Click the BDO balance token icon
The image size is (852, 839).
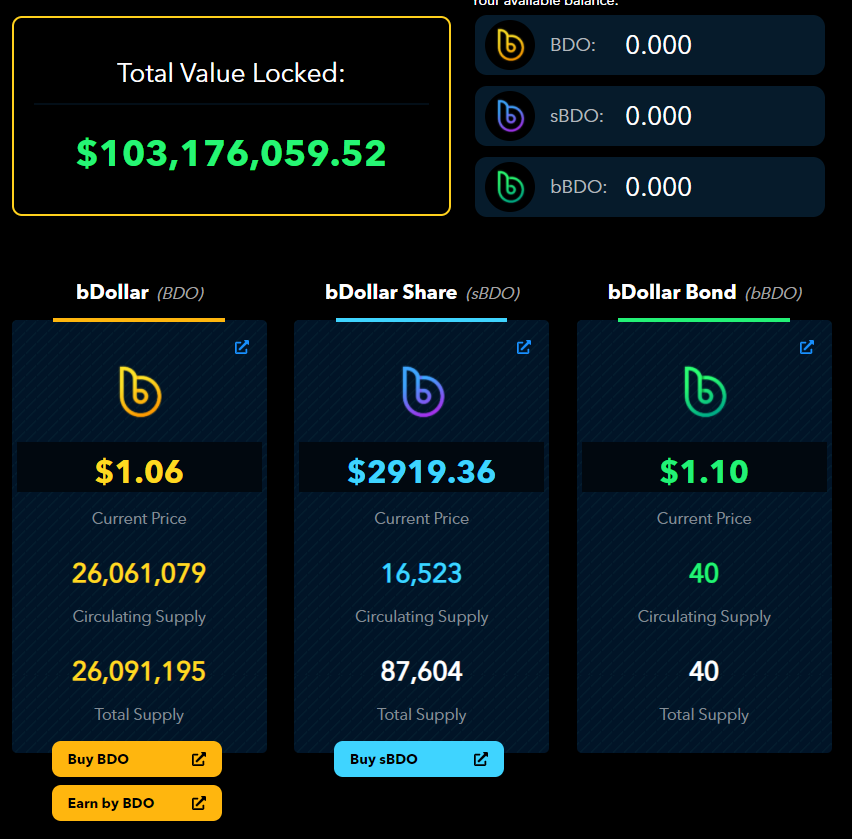pos(510,45)
